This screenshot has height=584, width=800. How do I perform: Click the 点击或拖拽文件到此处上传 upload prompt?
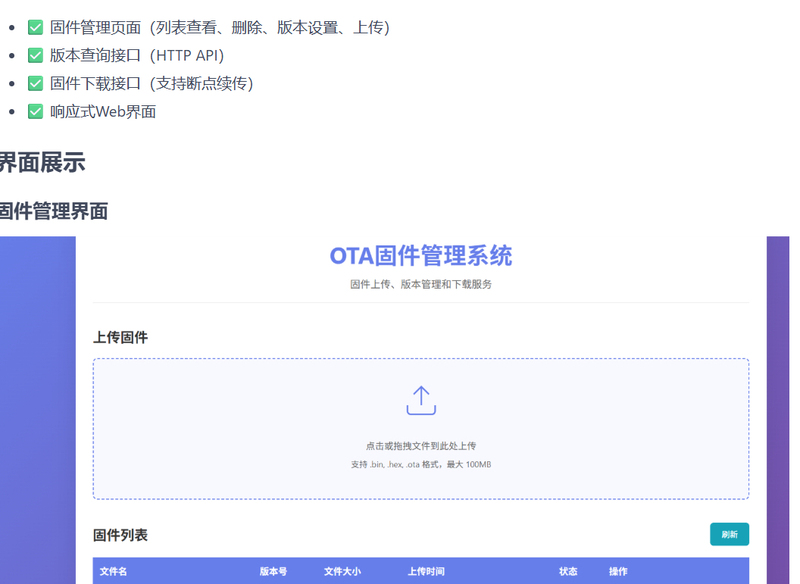(x=421, y=446)
